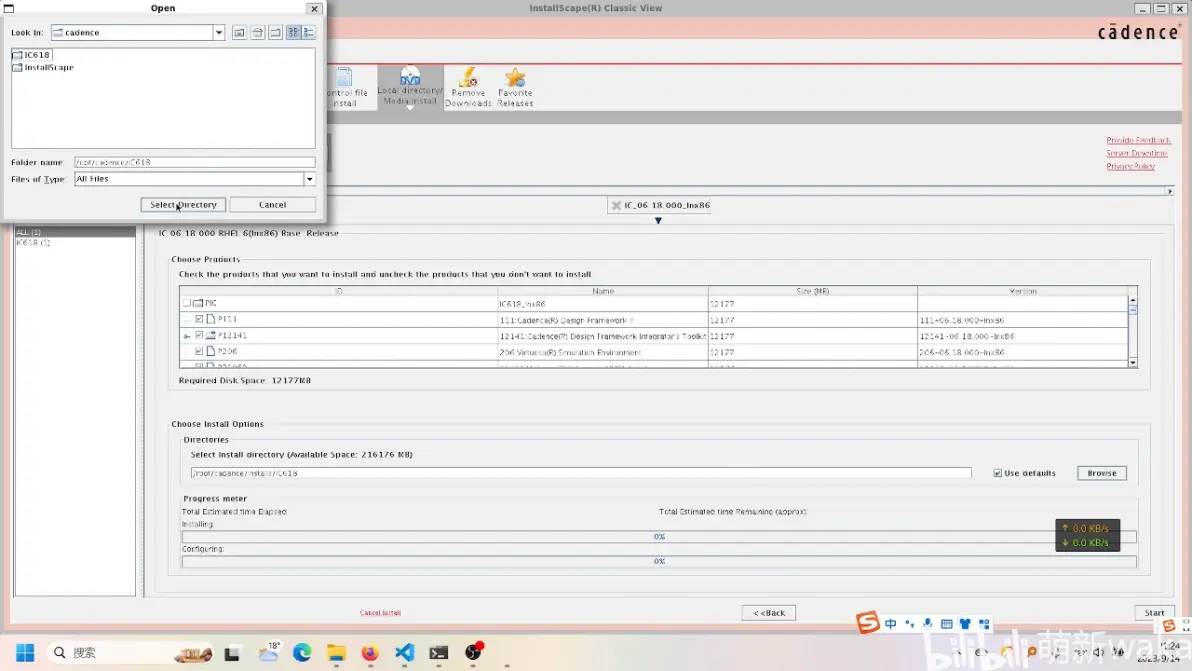Open the terminal app from taskbar
The image size is (1192, 671).
pyautogui.click(x=439, y=653)
